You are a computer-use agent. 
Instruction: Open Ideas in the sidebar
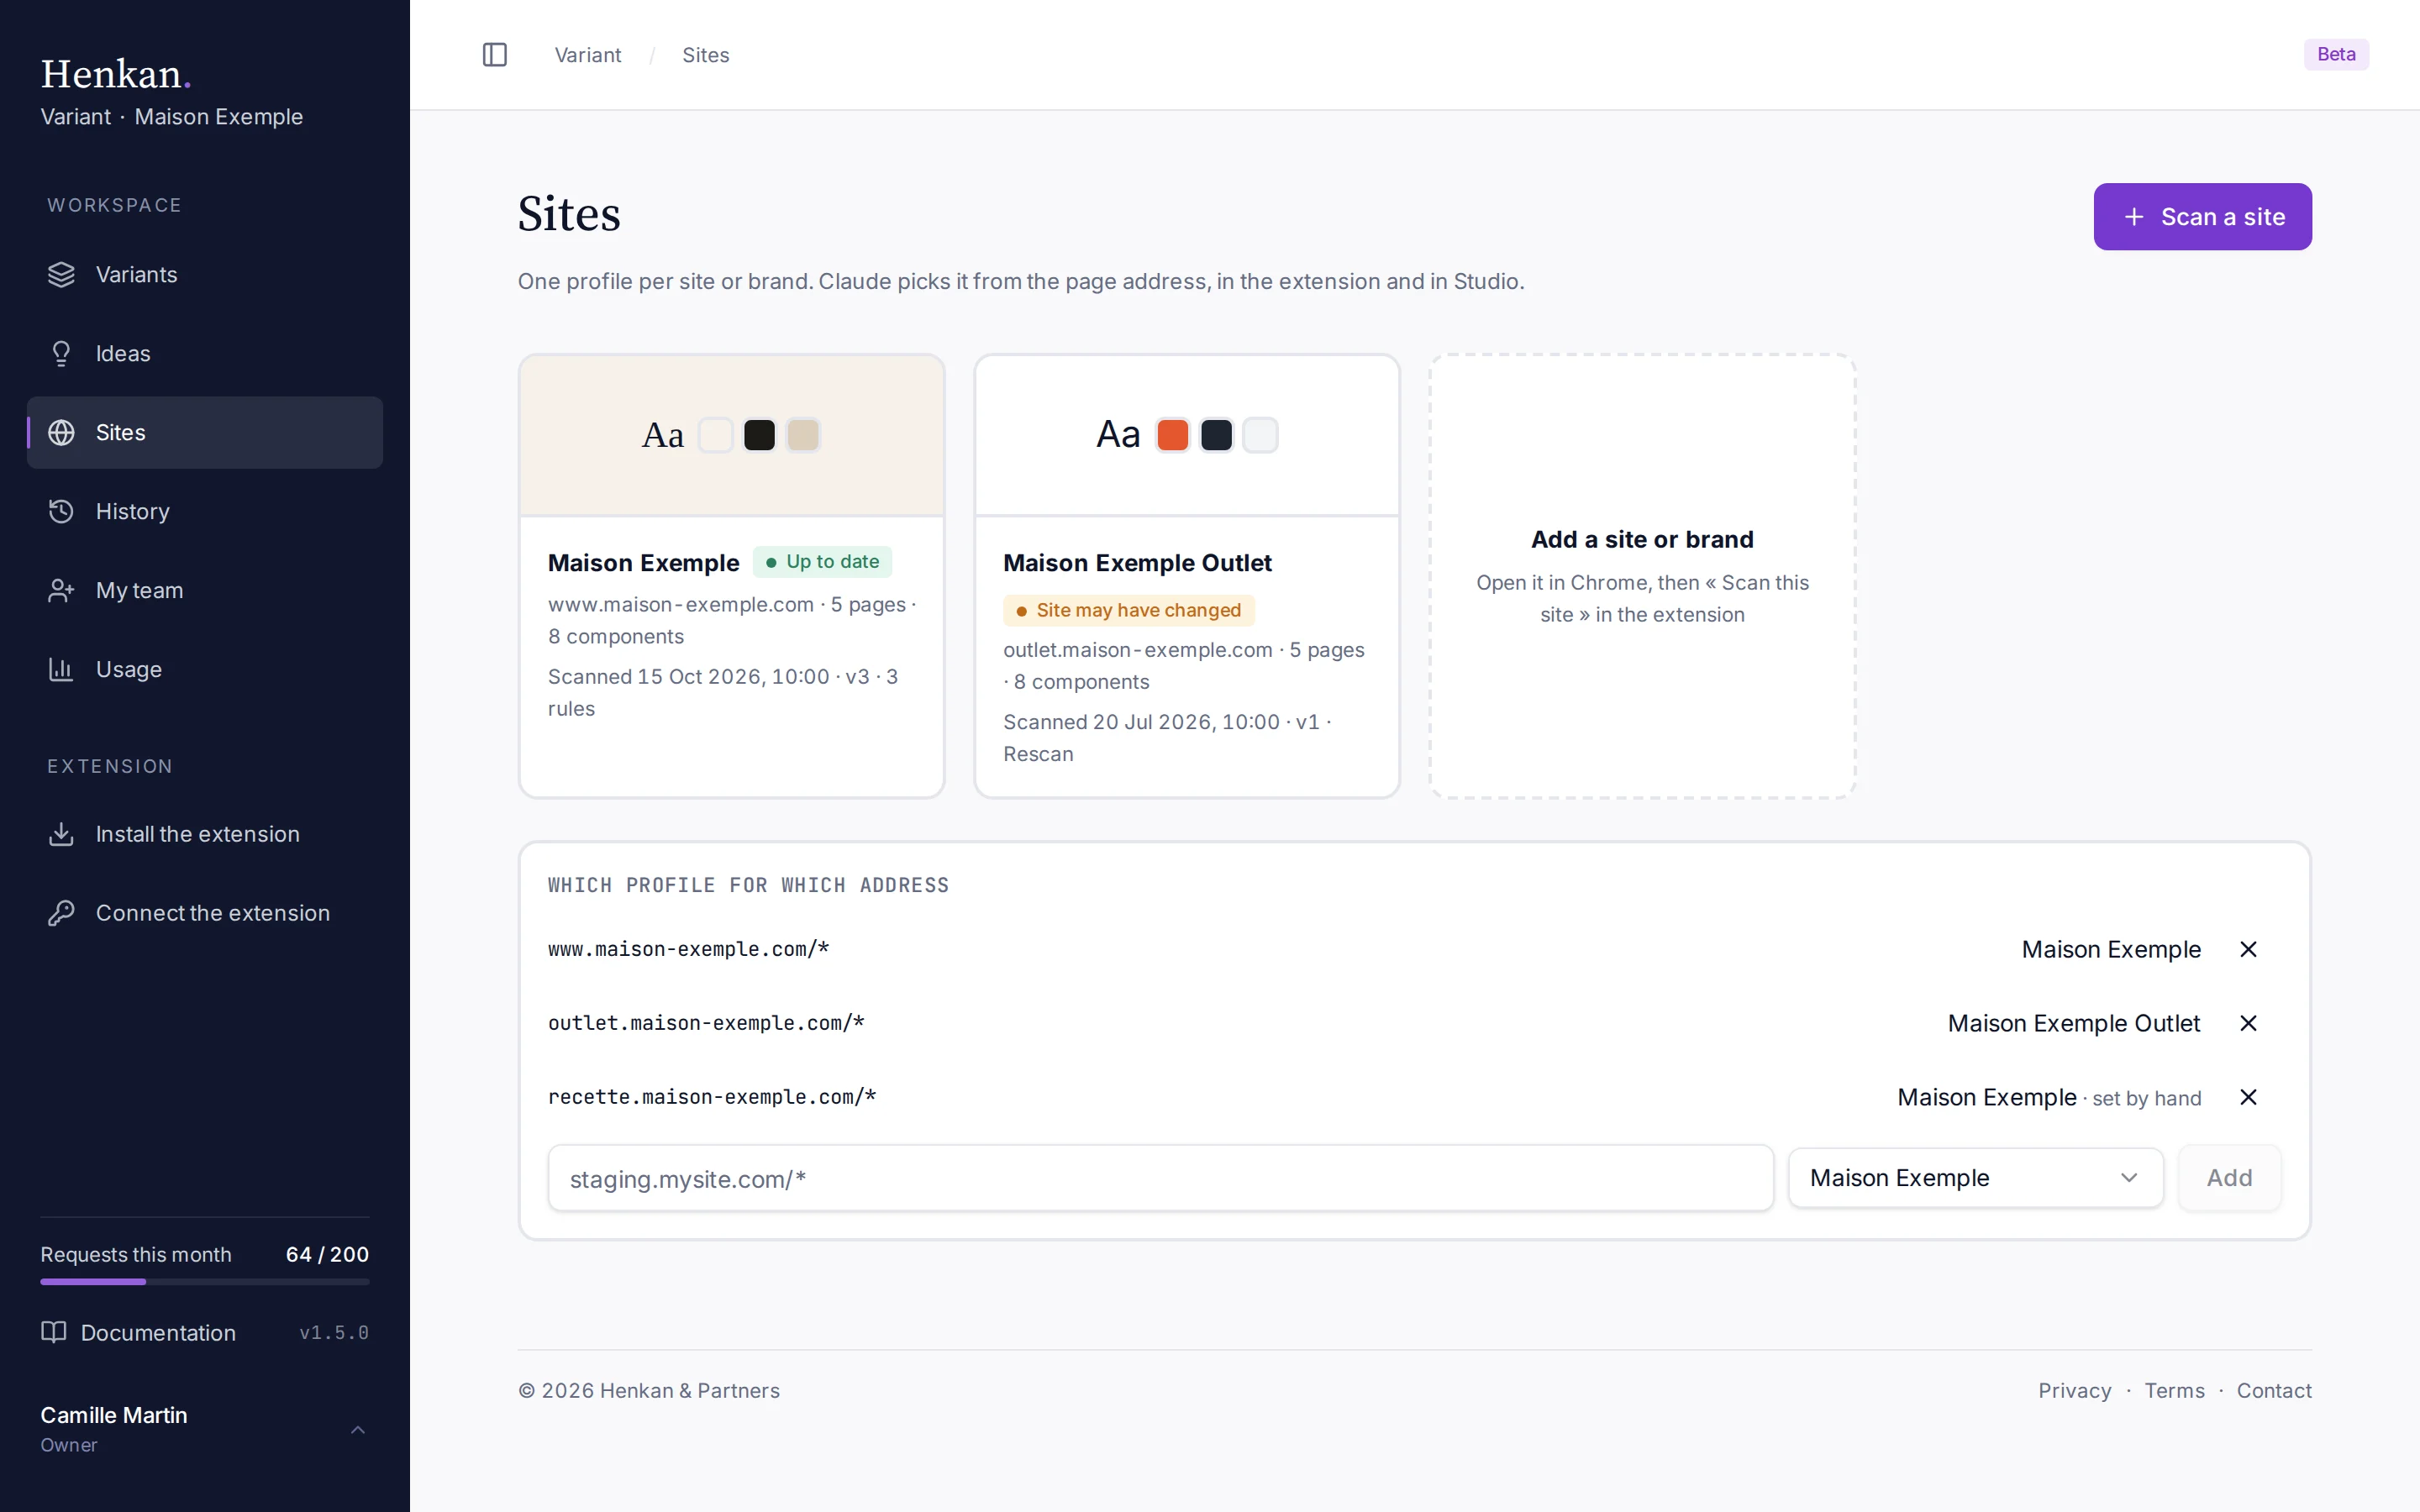click(x=205, y=354)
